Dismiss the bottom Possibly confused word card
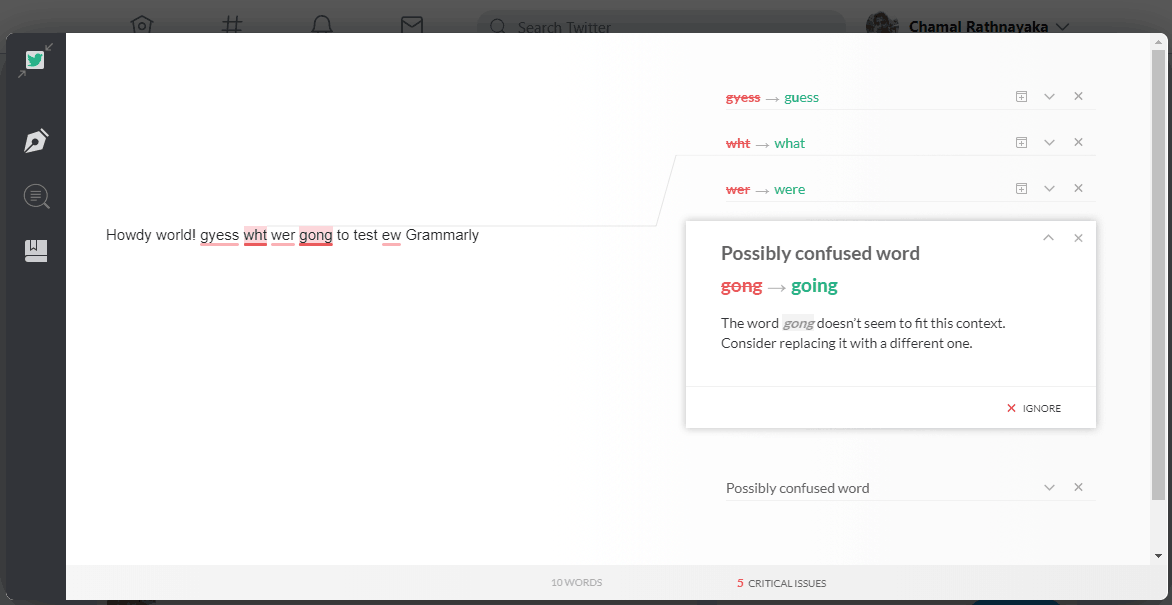Viewport: 1172px width, 605px height. pyautogui.click(x=1078, y=487)
